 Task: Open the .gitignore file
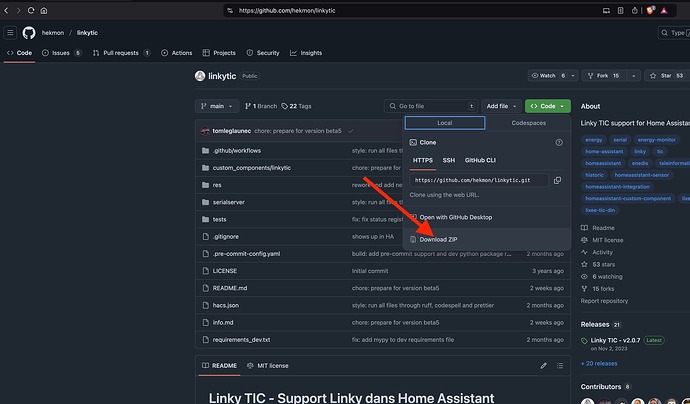coord(226,236)
